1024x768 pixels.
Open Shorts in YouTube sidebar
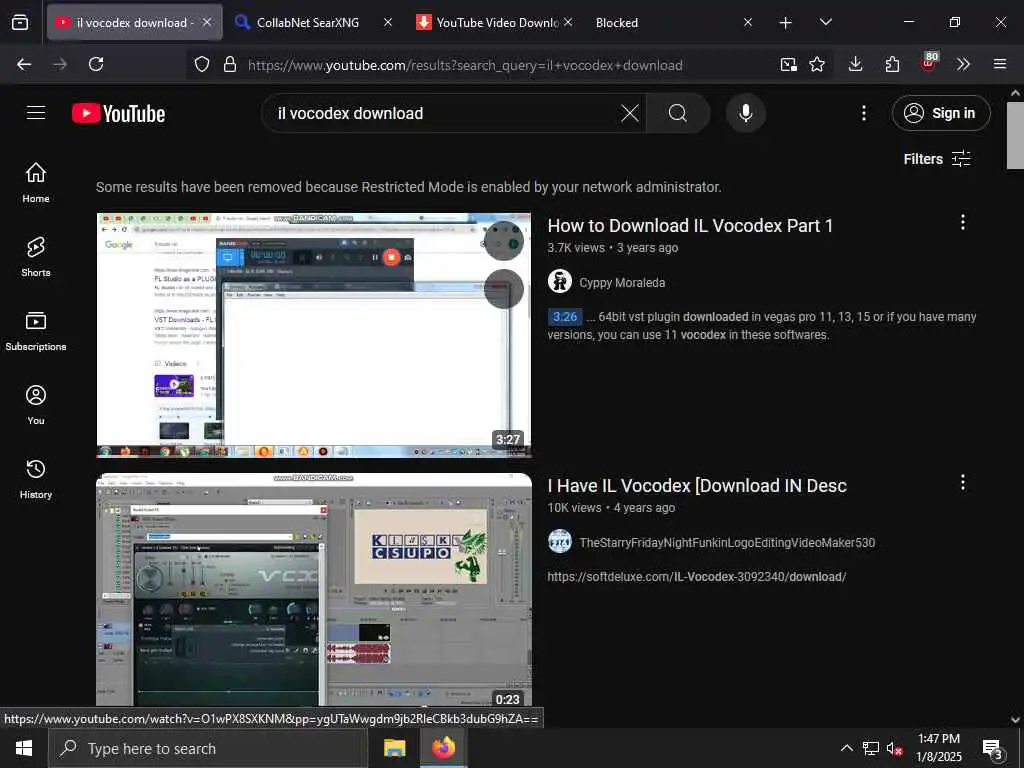tap(36, 257)
